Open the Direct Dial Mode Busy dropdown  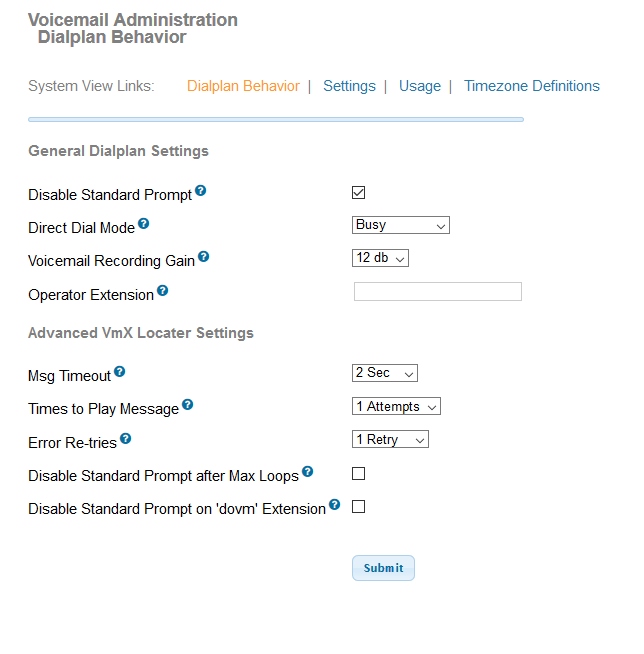point(401,225)
